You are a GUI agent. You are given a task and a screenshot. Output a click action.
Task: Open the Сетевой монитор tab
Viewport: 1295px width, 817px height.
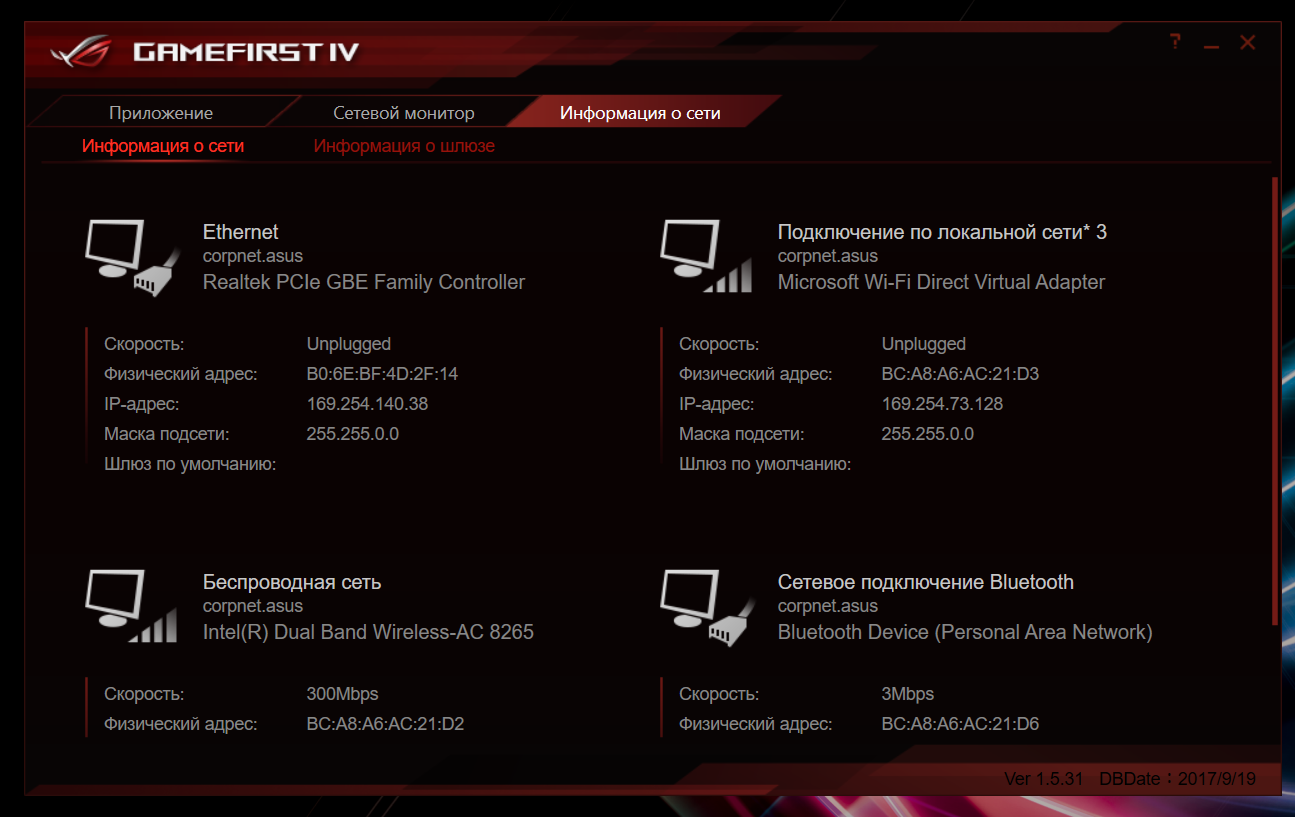click(x=404, y=113)
